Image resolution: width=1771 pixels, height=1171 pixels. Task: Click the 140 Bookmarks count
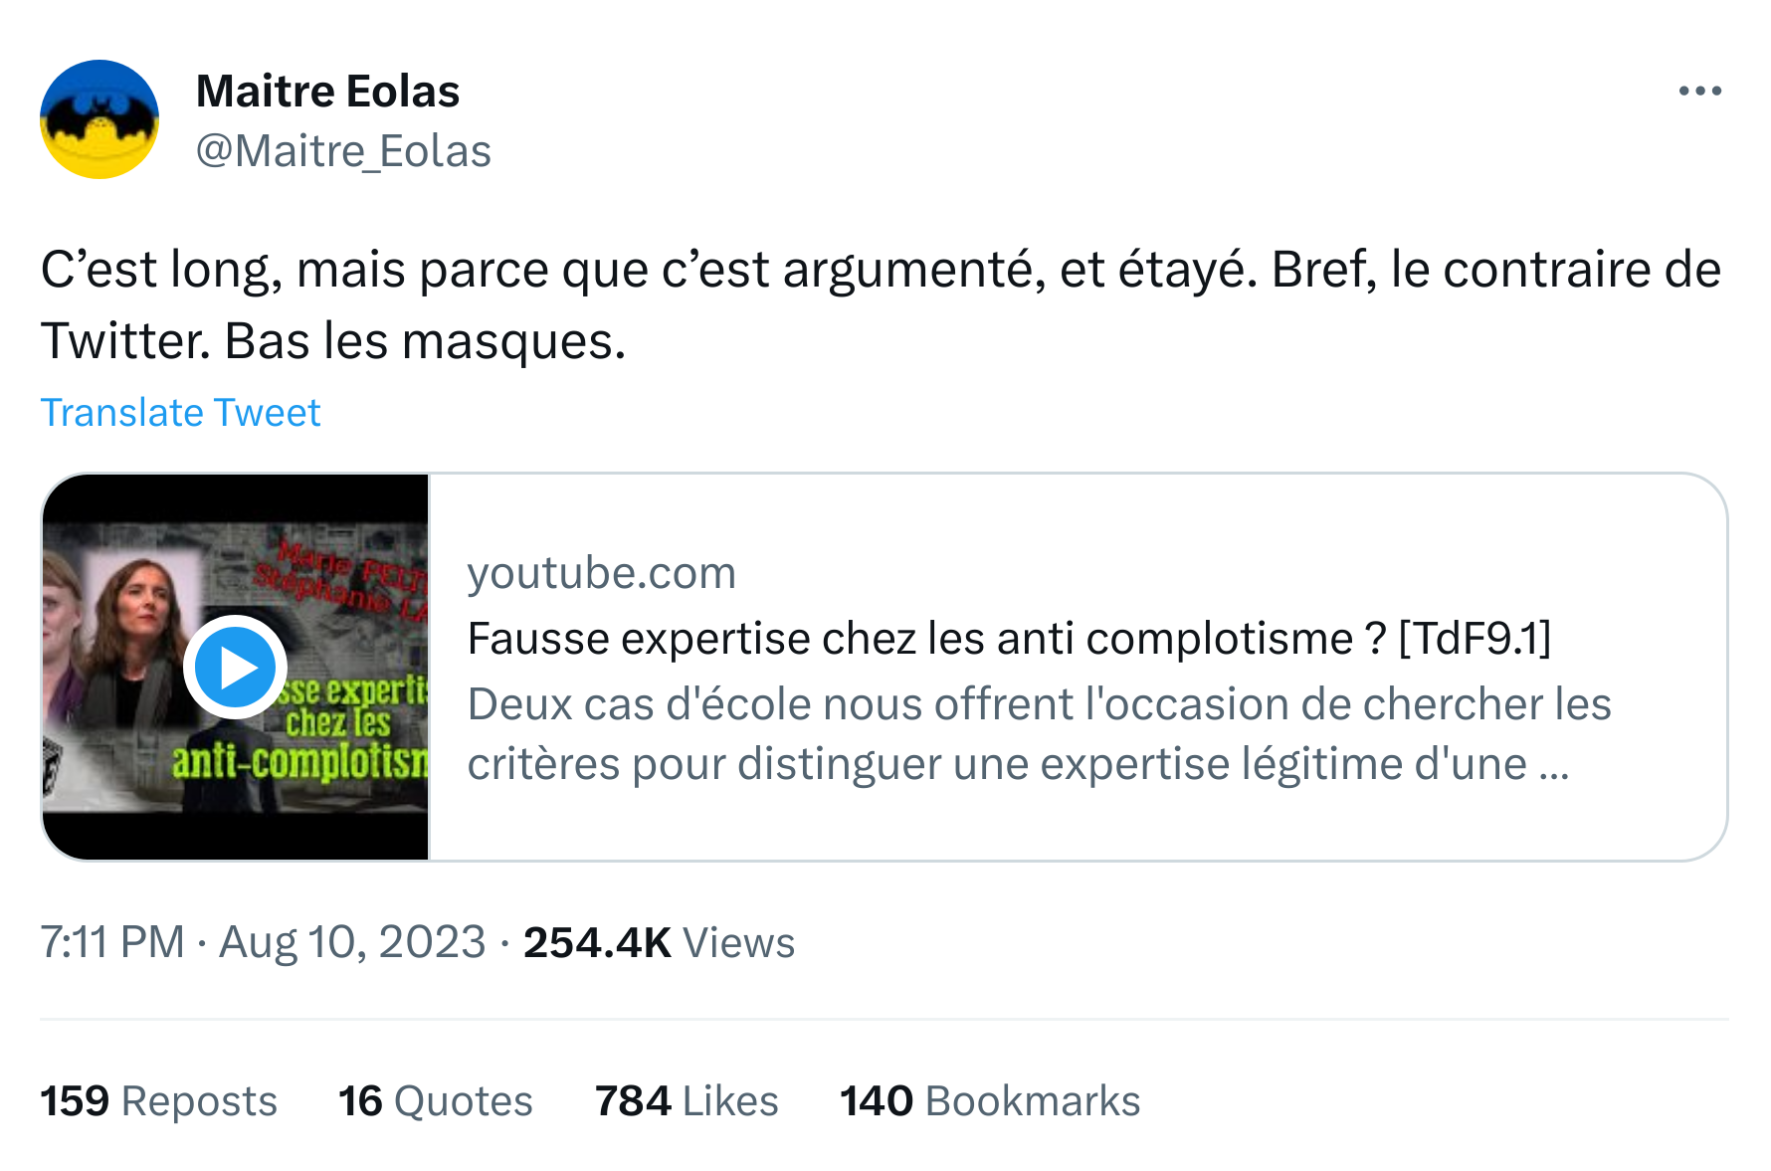(x=990, y=1101)
